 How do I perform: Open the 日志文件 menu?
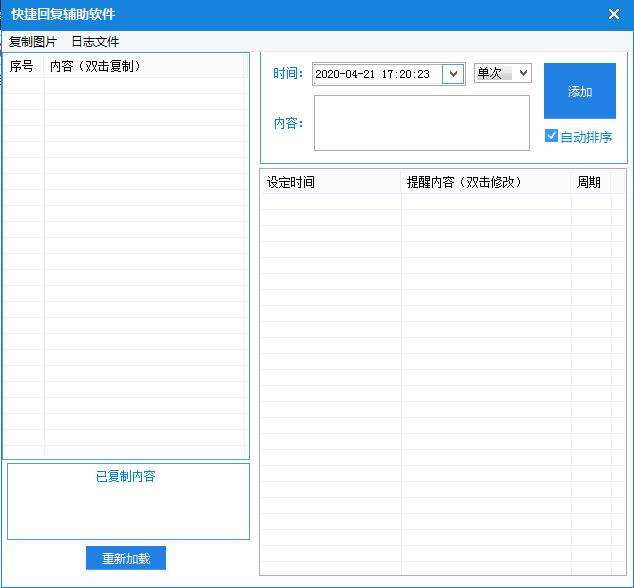point(95,42)
